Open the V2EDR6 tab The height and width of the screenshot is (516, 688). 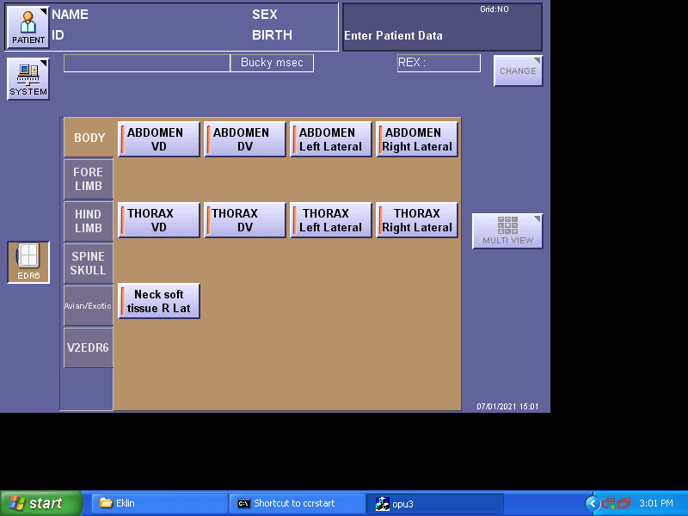coord(88,348)
